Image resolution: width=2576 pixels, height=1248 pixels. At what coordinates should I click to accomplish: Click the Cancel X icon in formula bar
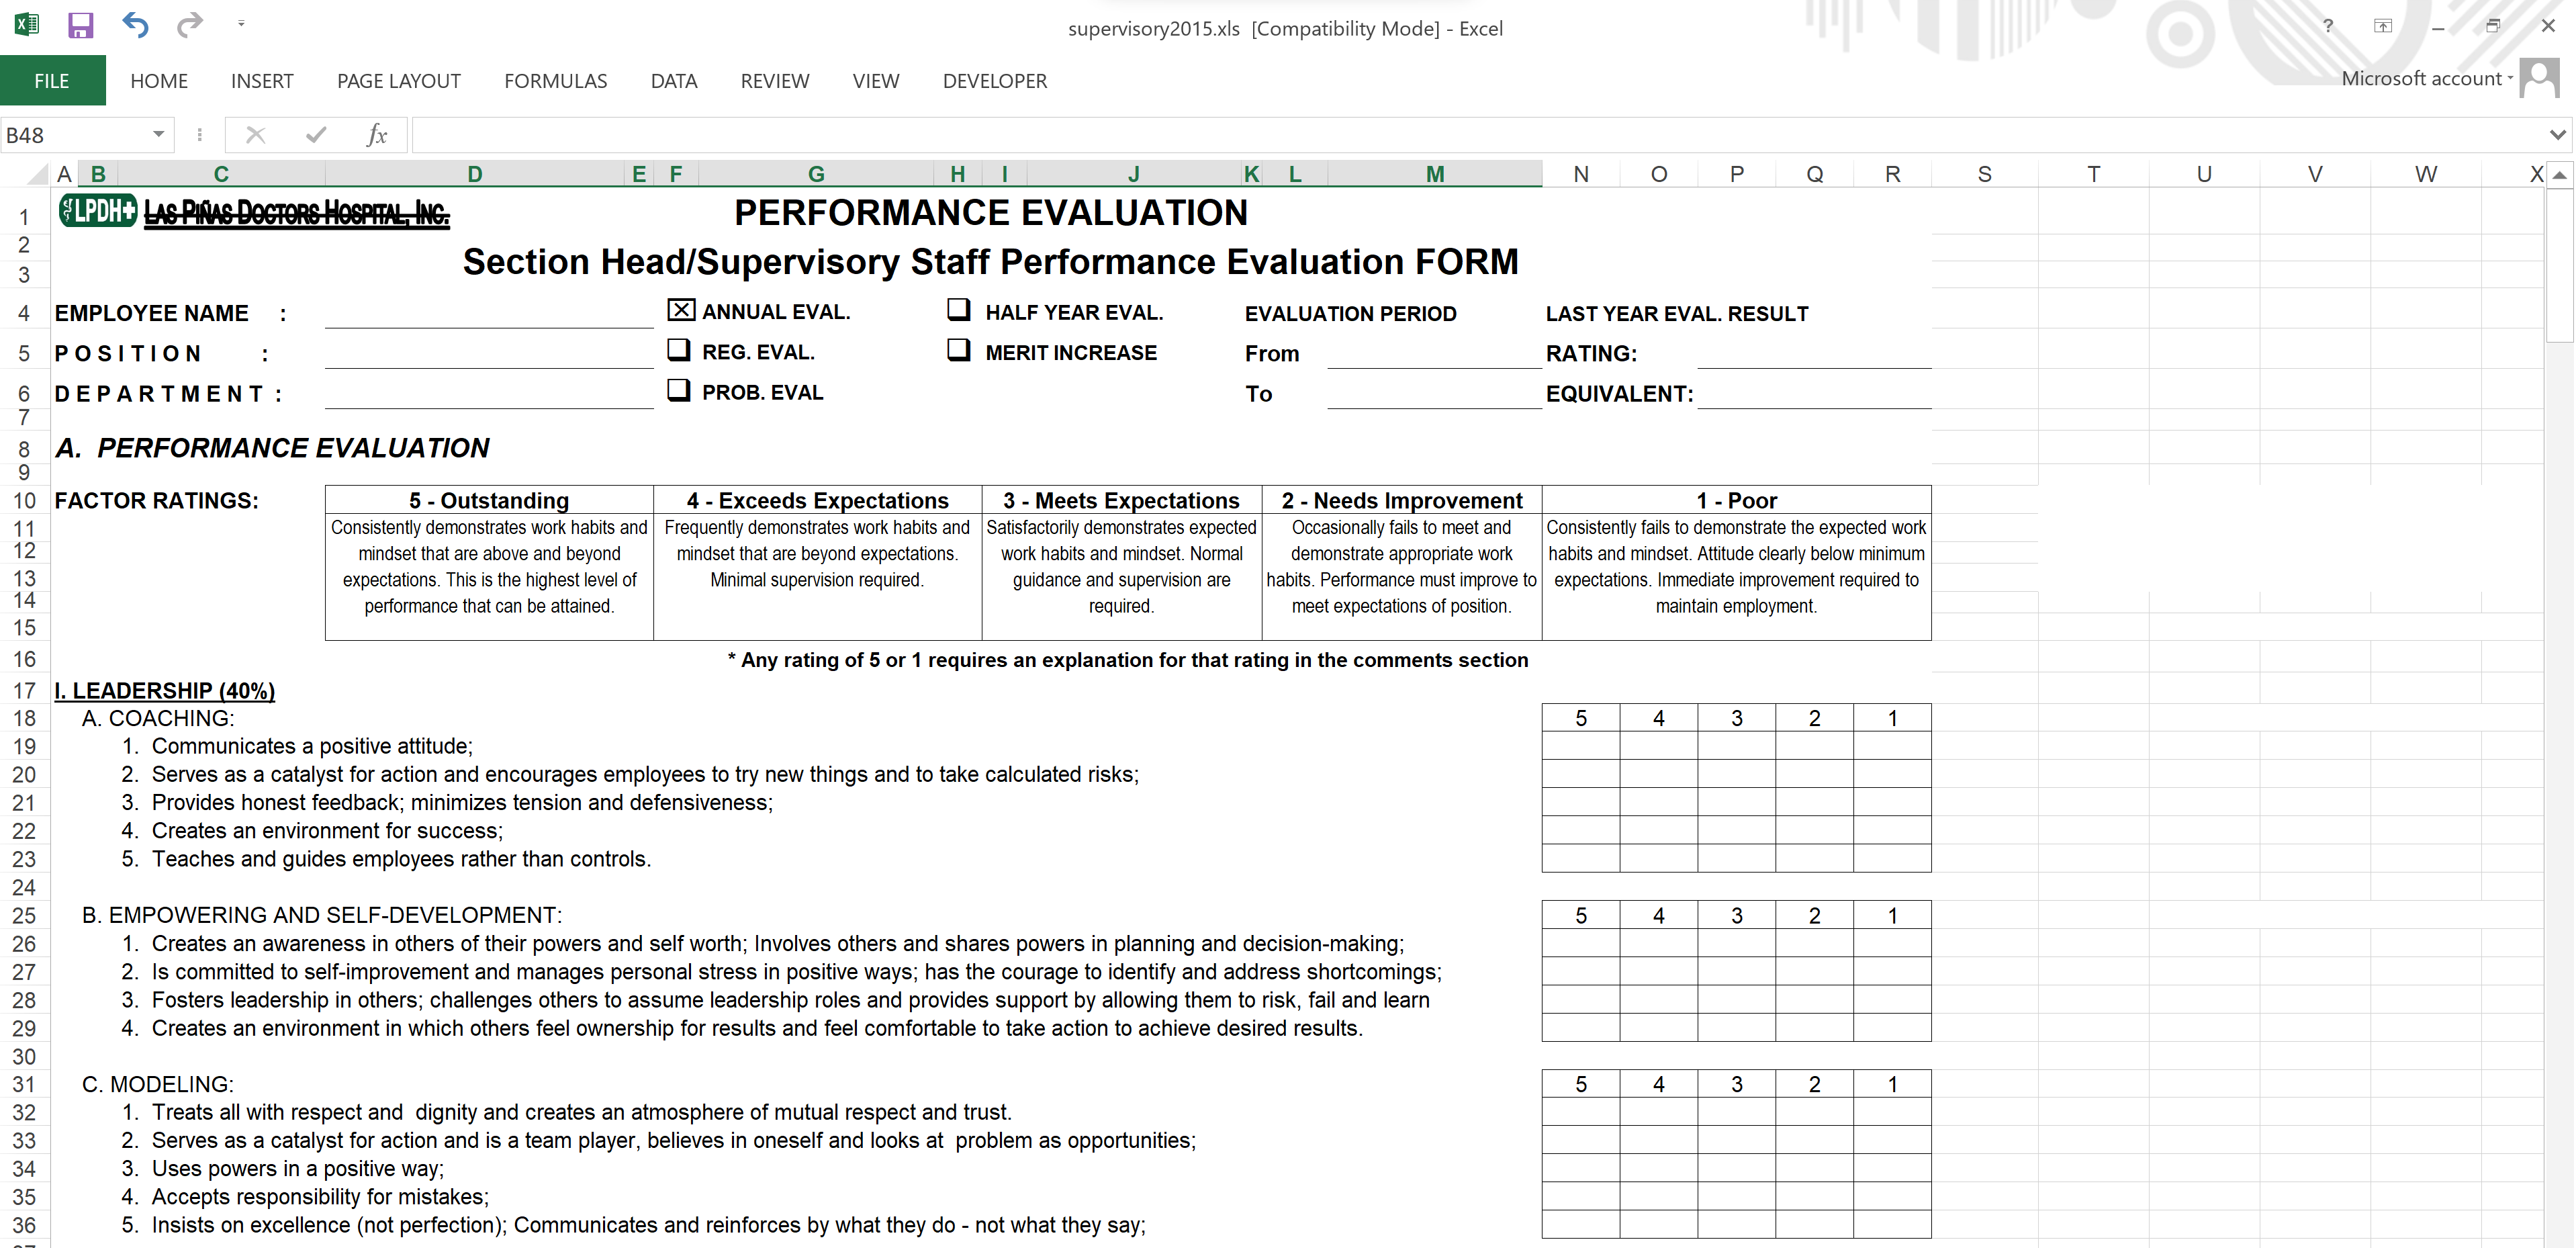point(256,135)
